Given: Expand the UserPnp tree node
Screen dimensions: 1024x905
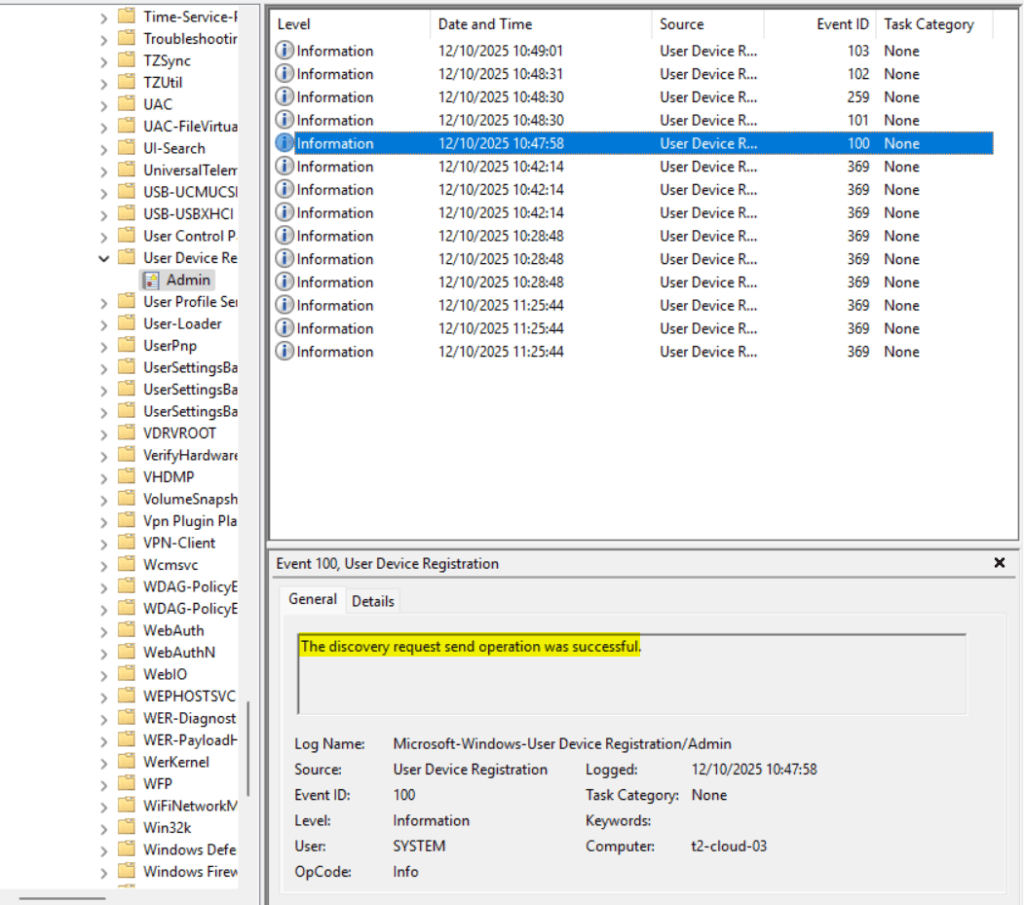Looking at the screenshot, I should [x=103, y=345].
